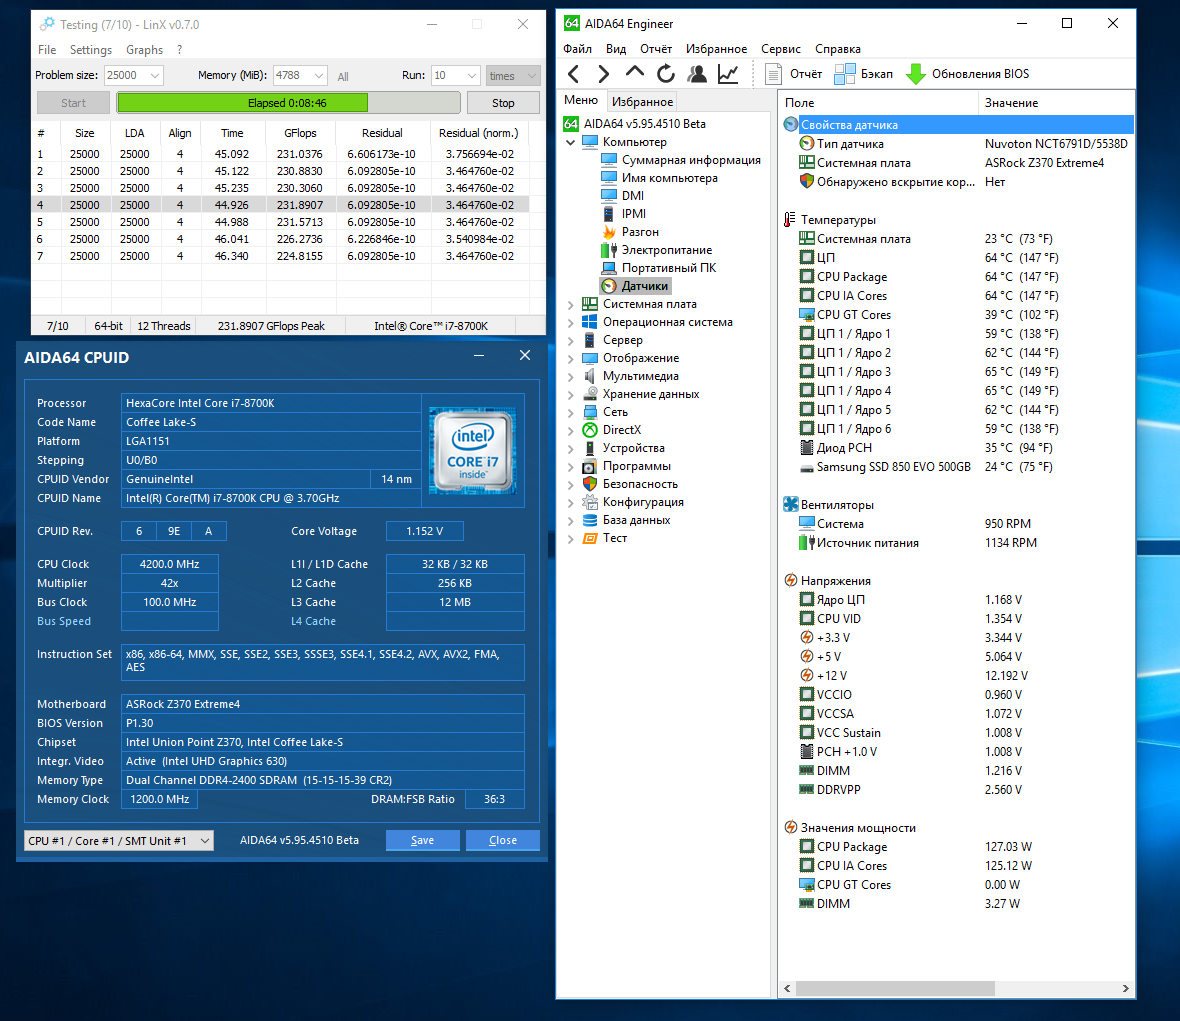1180x1021 pixels.
Task: Stop the LinX test
Action: click(x=503, y=103)
